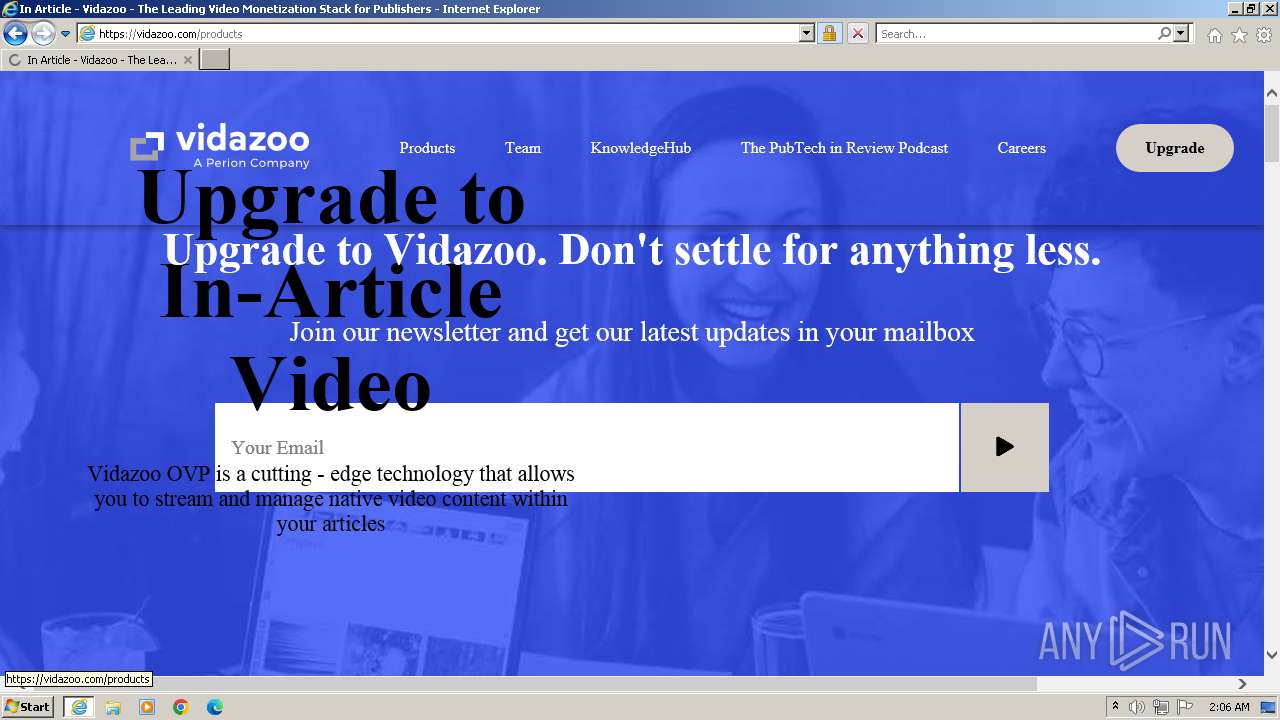
Task: Click the Your Email input field
Action: 587,447
